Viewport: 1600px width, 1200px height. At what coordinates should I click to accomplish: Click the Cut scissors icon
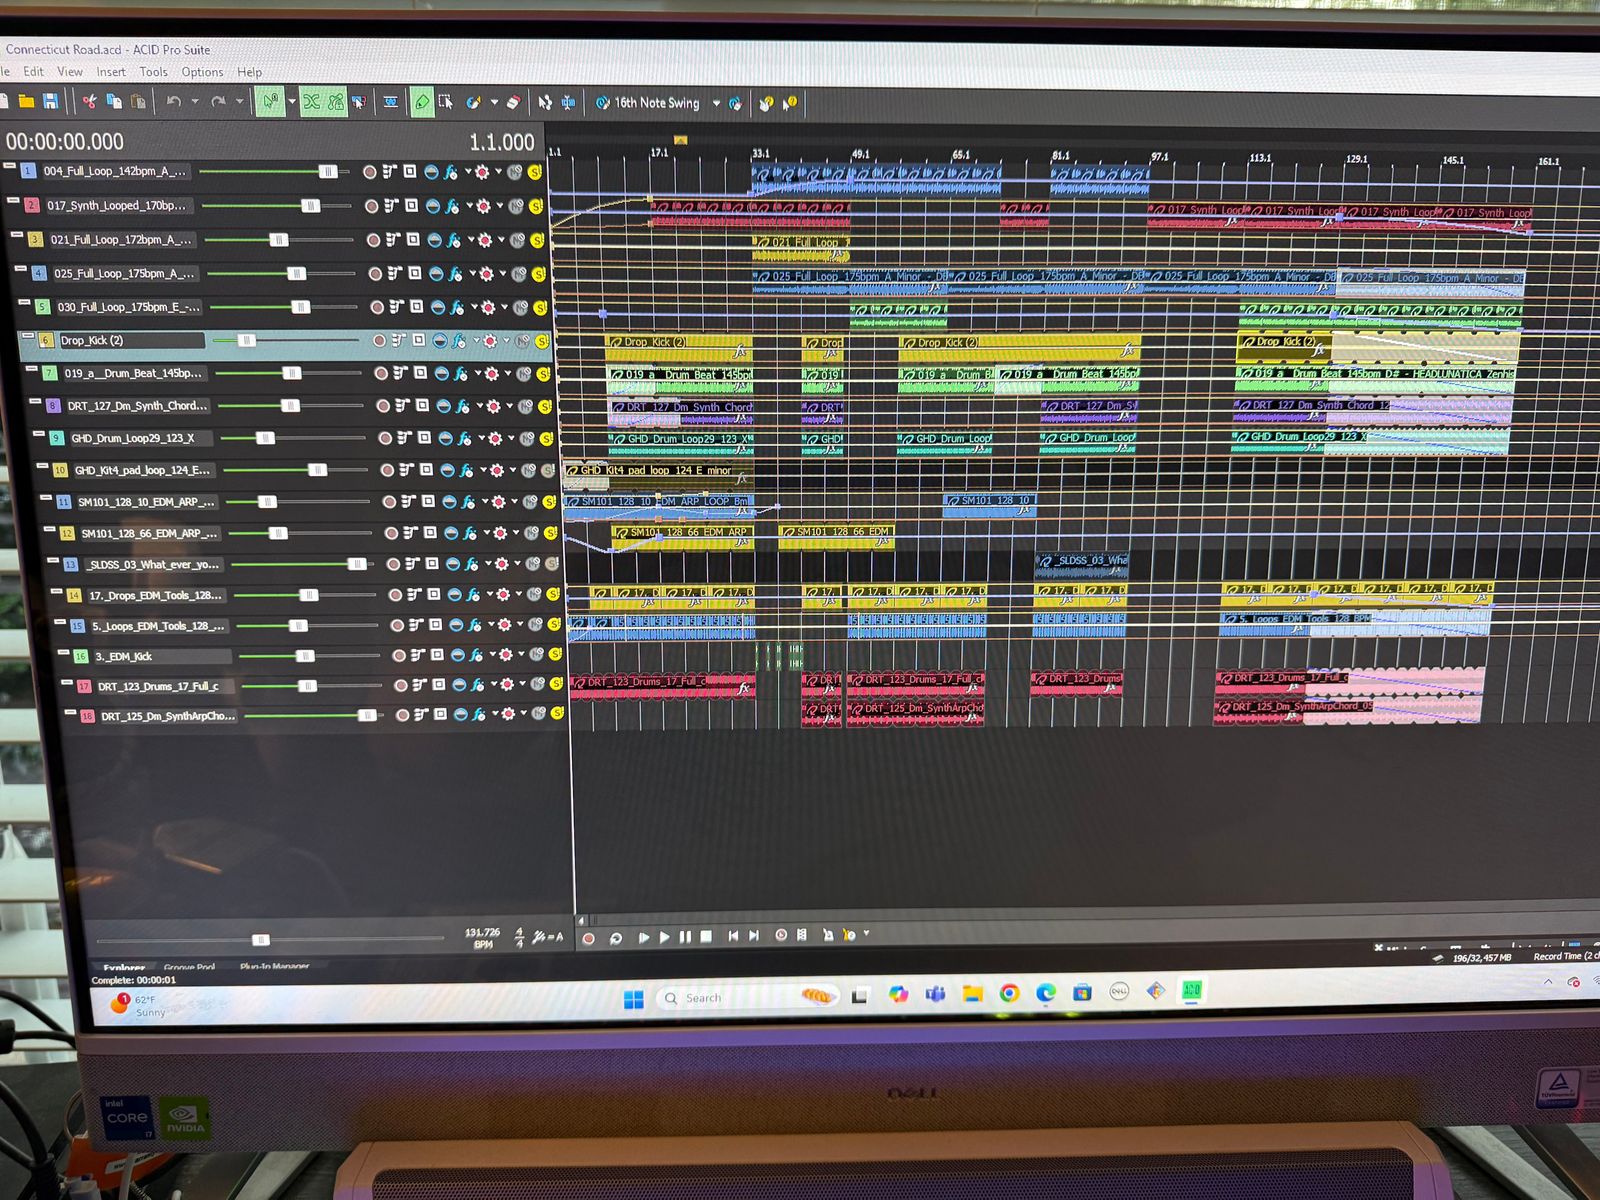[x=89, y=101]
